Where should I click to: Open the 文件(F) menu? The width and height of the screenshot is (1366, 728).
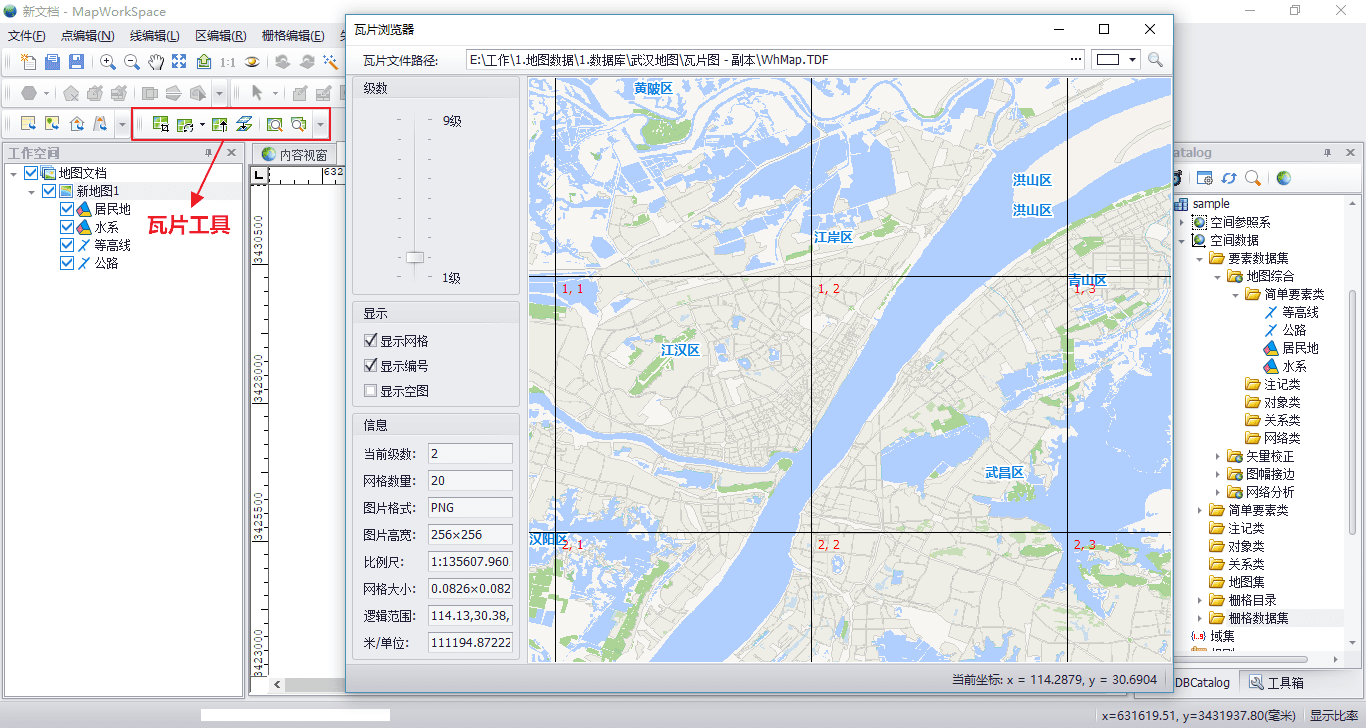27,36
